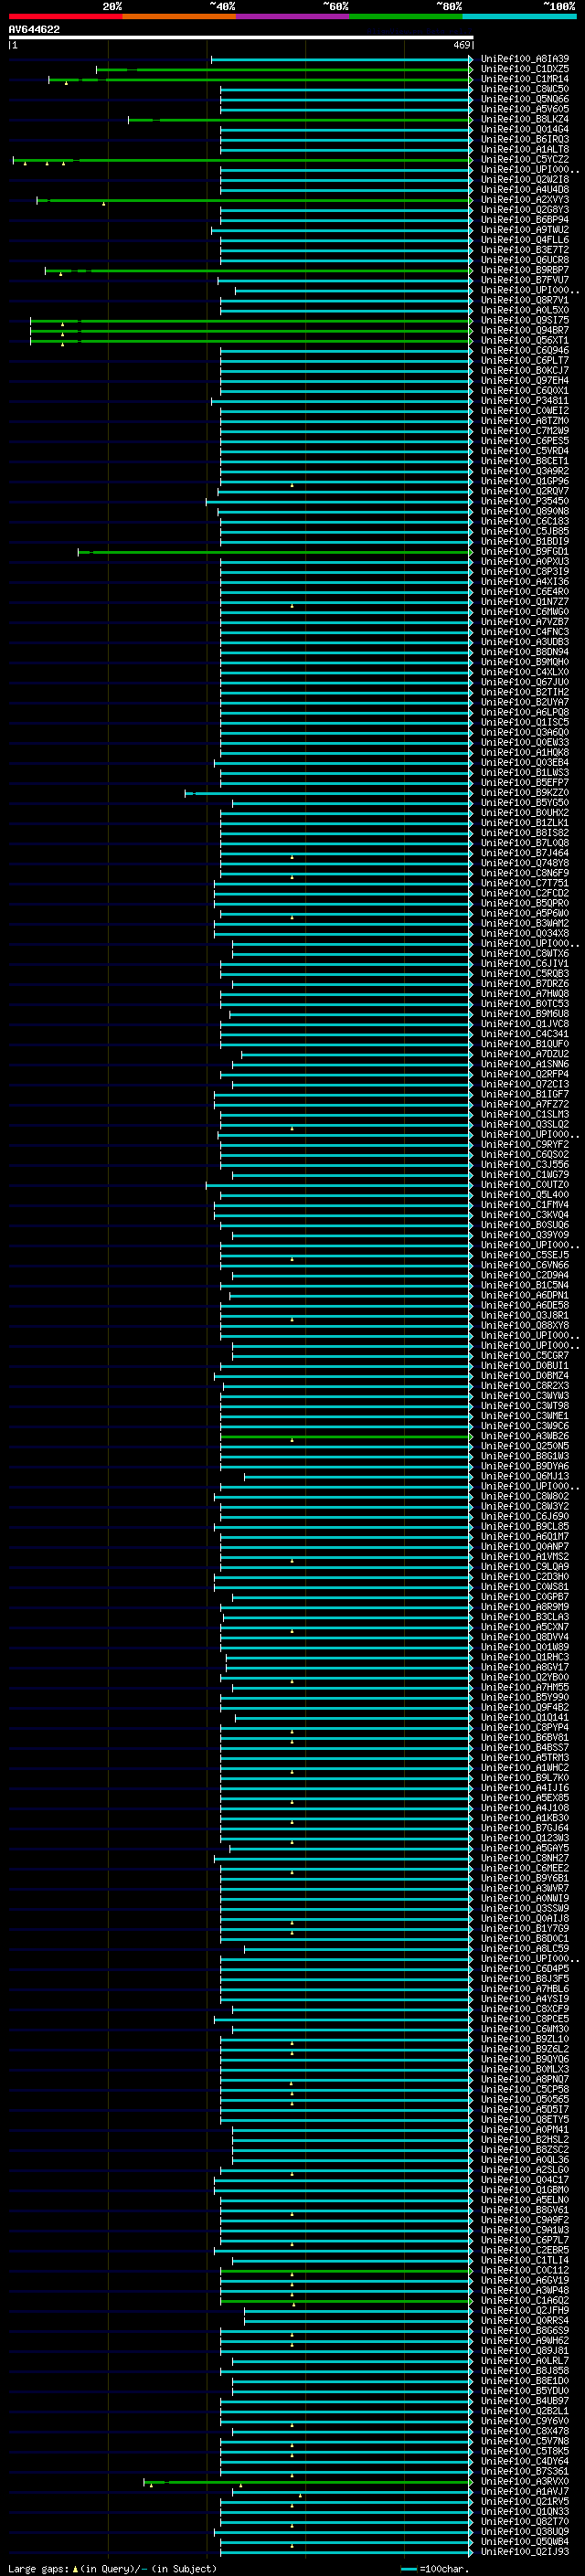Select label UniRef100_A8R9M9
The height and width of the screenshot is (2576, 585).
[524, 1607]
